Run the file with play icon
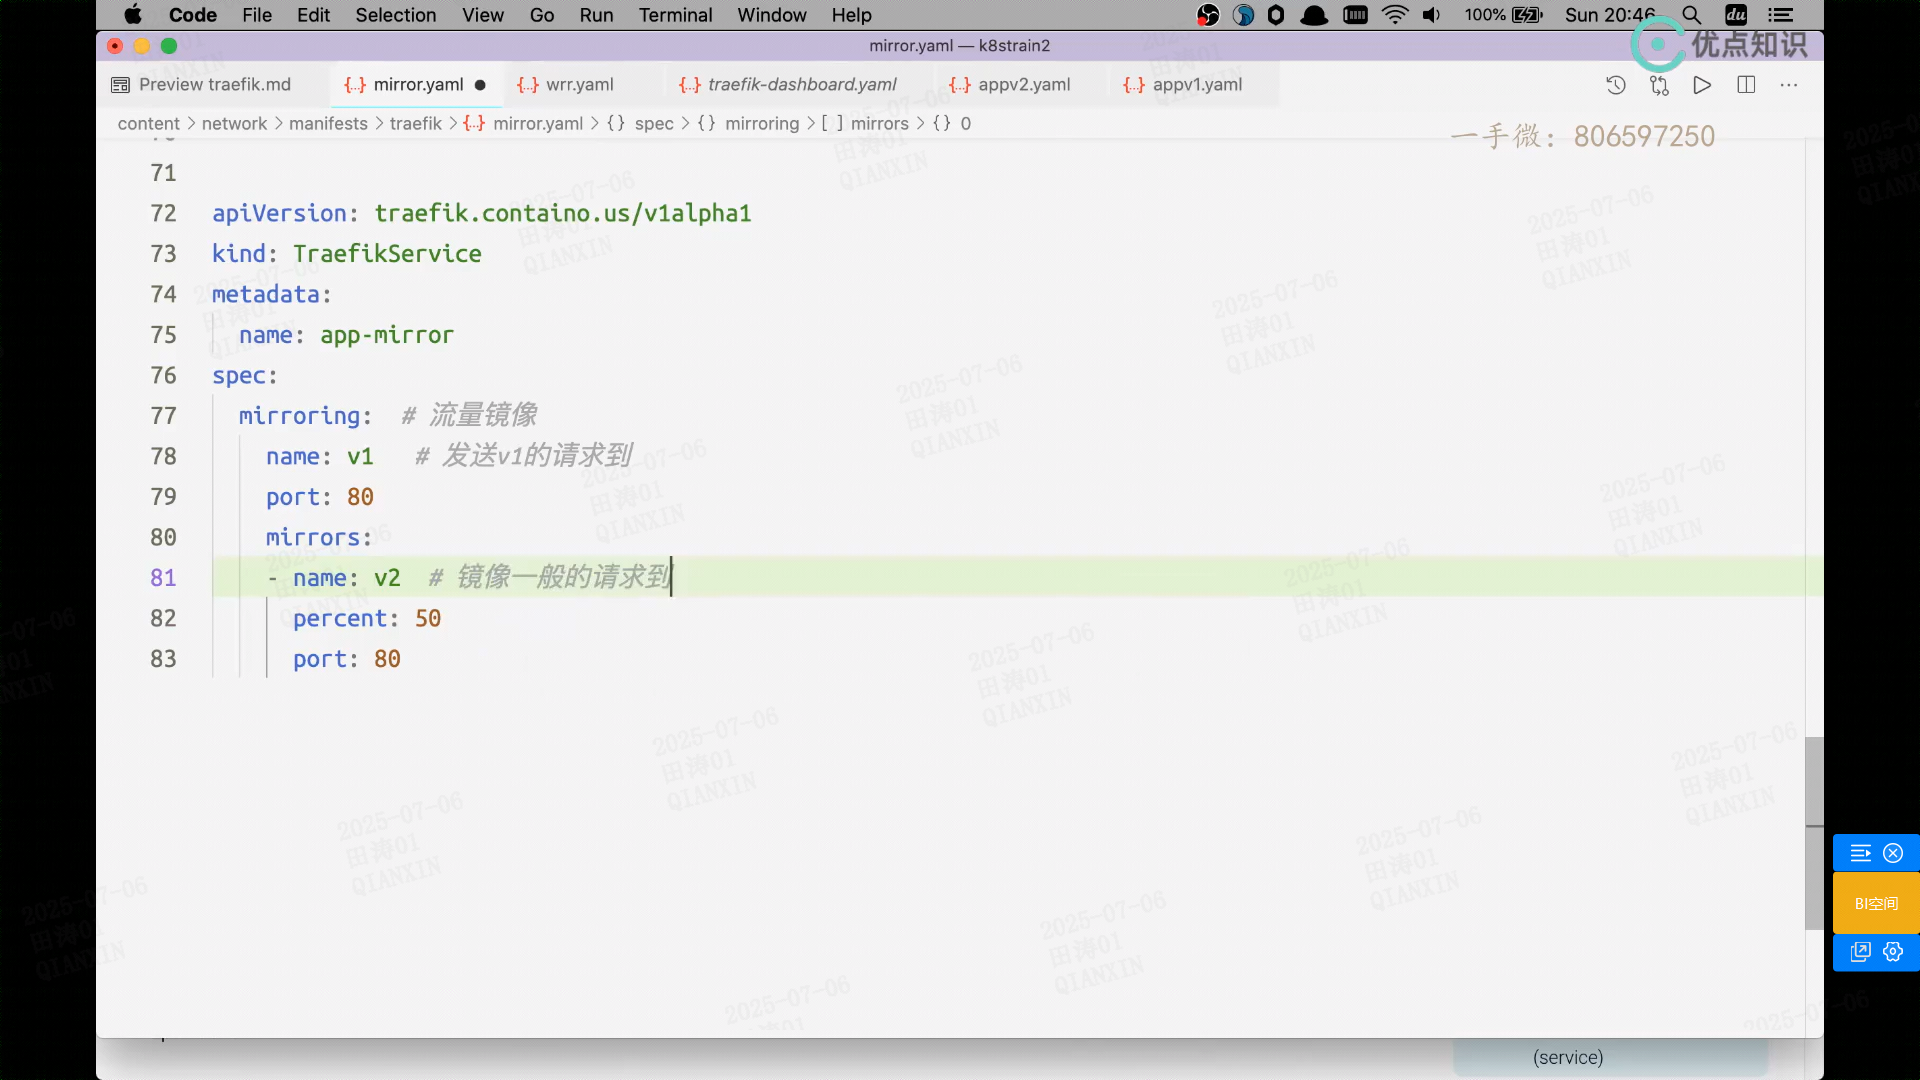Image resolution: width=1920 pixels, height=1080 pixels. (1702, 85)
